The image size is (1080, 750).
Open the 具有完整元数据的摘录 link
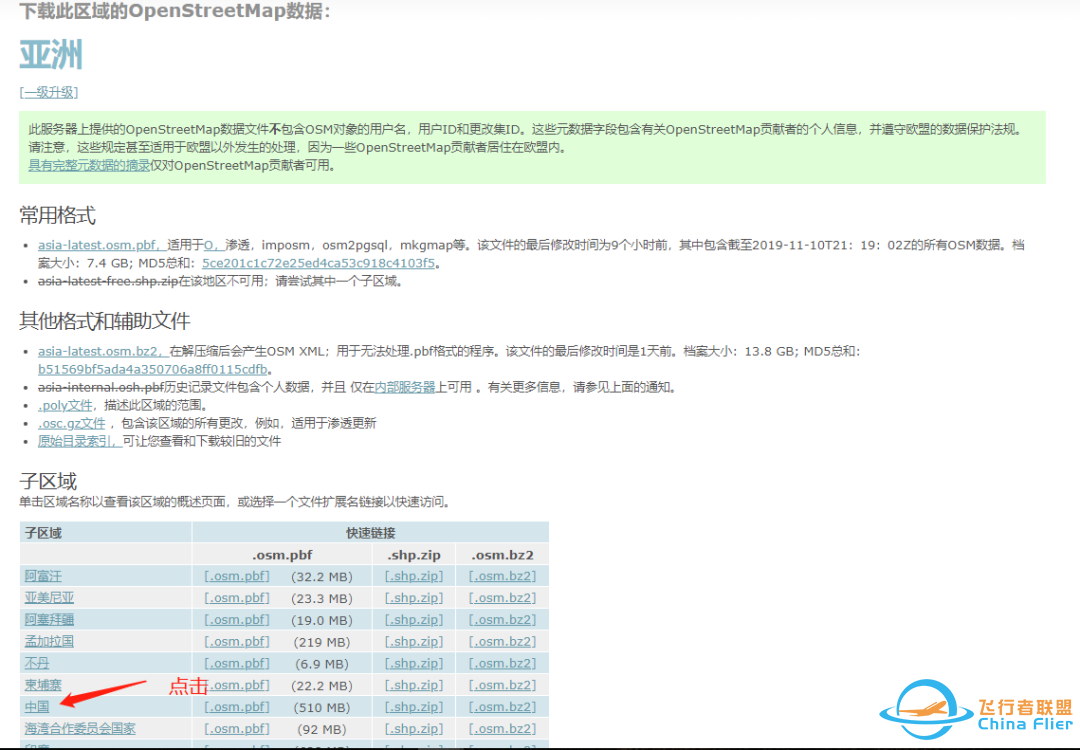point(89,165)
